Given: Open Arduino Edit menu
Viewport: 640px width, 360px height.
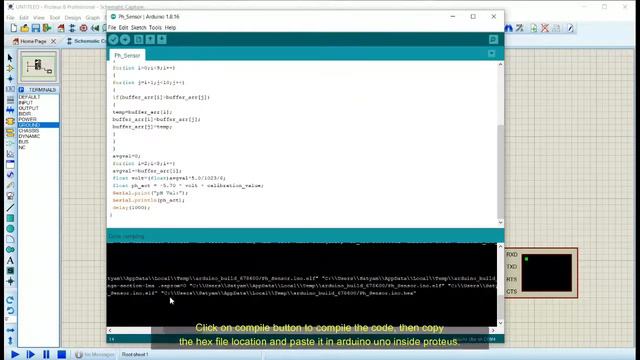Looking at the screenshot, I should pyautogui.click(x=123, y=28).
